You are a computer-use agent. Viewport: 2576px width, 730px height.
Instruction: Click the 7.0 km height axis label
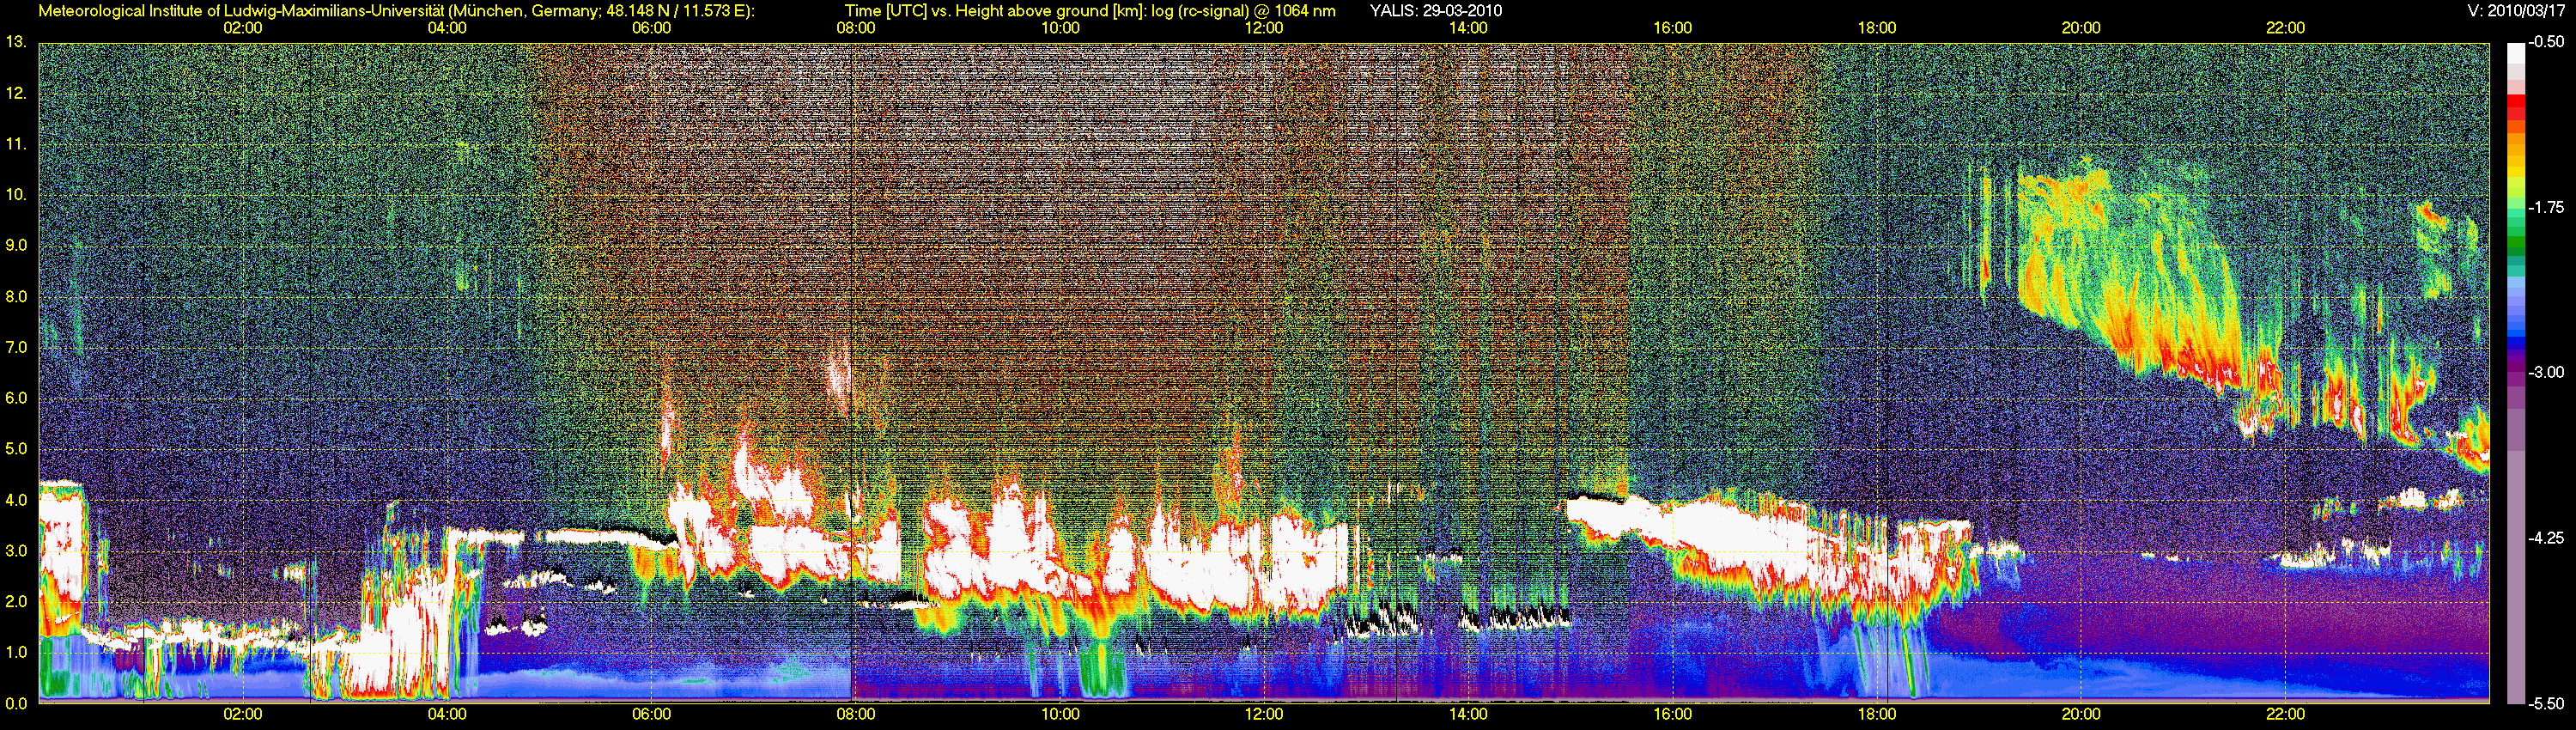16,347
